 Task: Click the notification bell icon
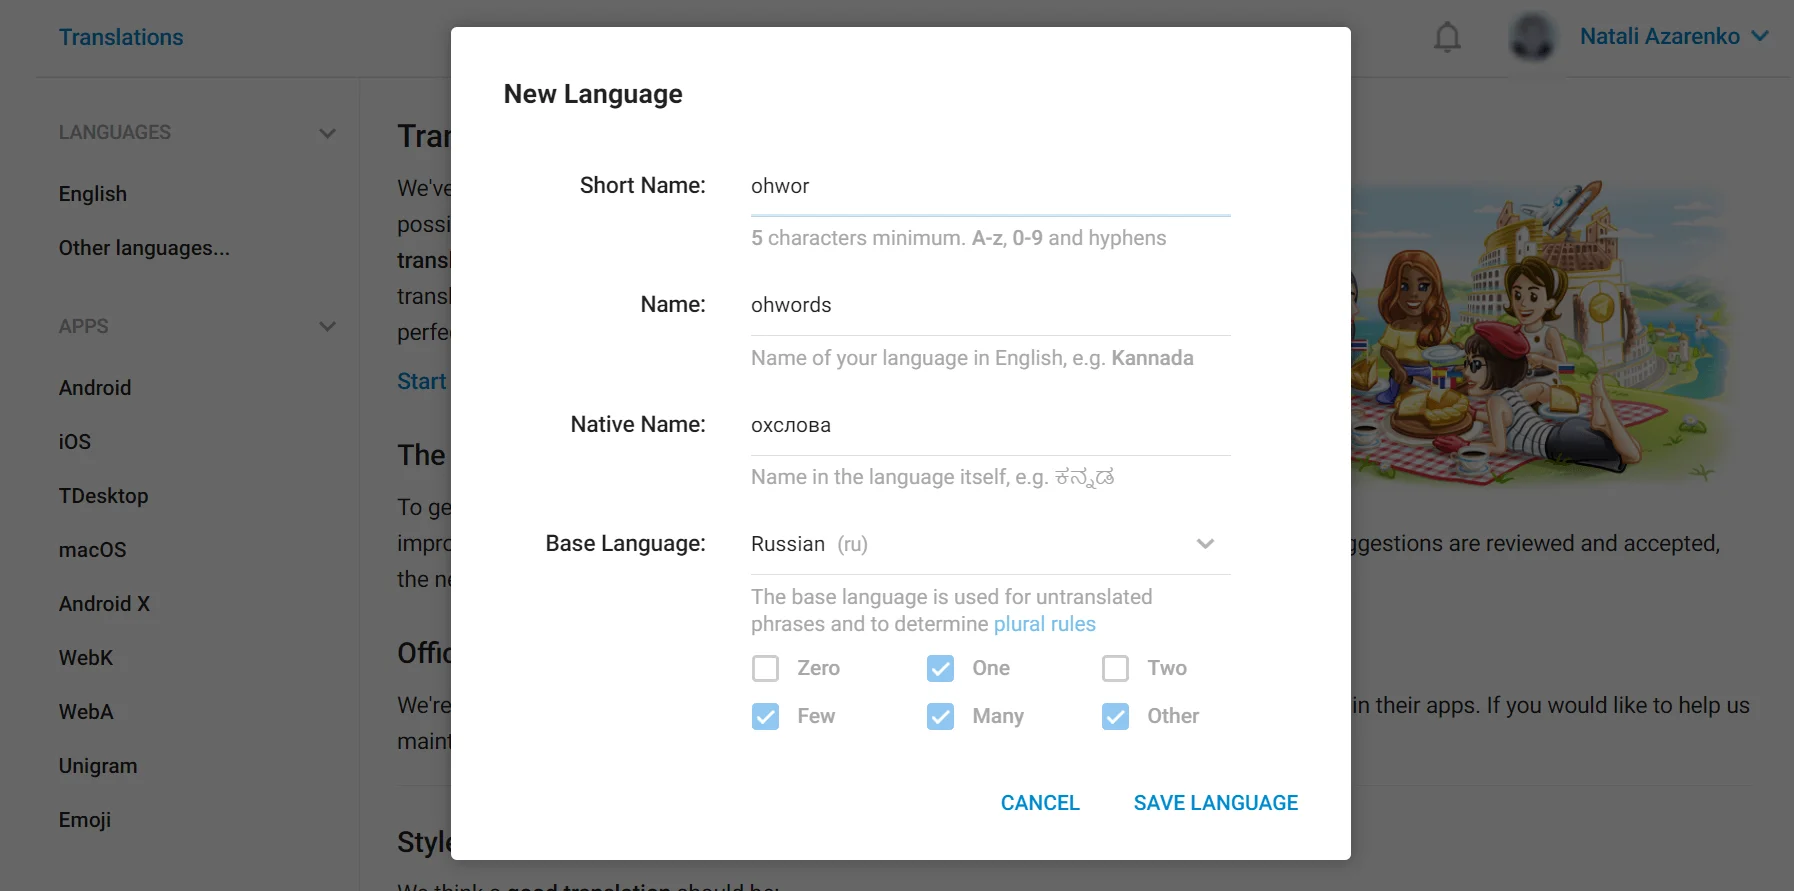[x=1446, y=38]
